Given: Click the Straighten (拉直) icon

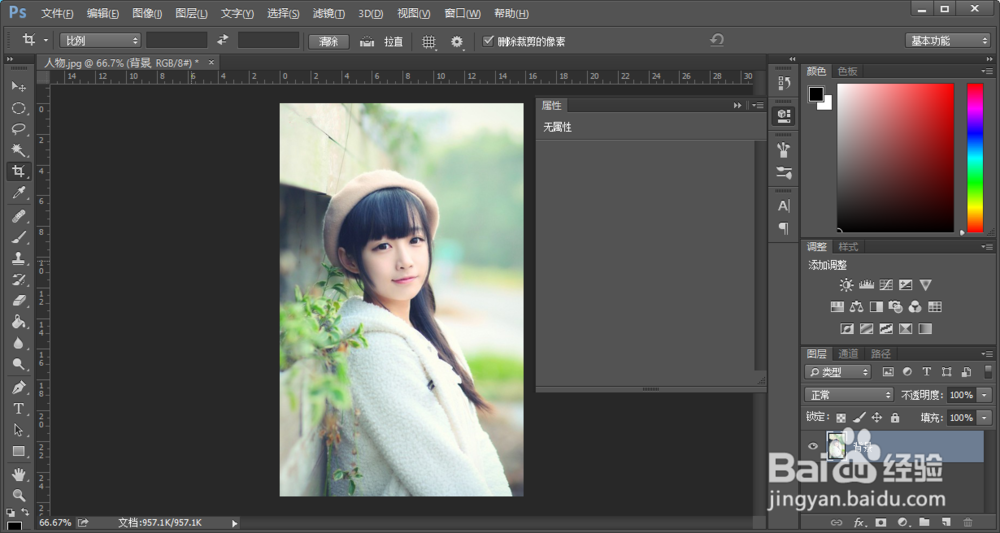Looking at the screenshot, I should pos(367,41).
